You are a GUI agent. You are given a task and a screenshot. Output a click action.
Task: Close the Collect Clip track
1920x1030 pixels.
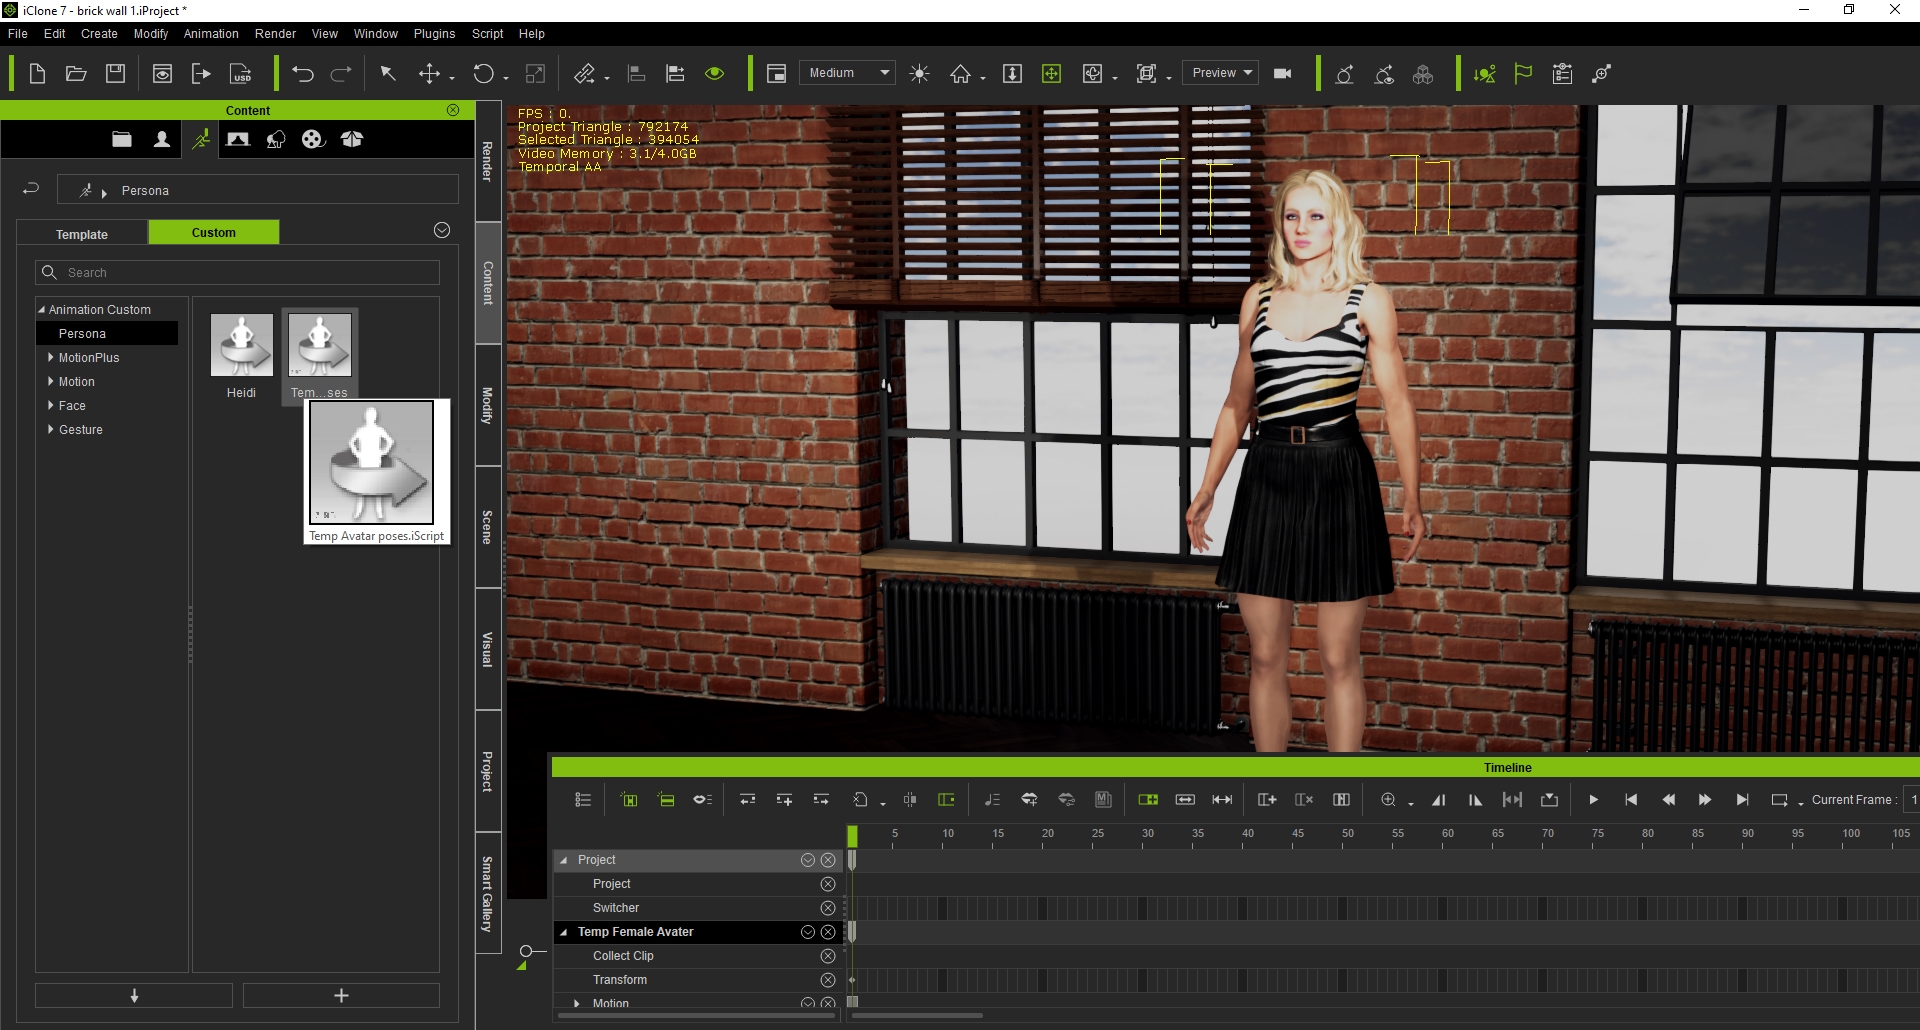(x=828, y=956)
